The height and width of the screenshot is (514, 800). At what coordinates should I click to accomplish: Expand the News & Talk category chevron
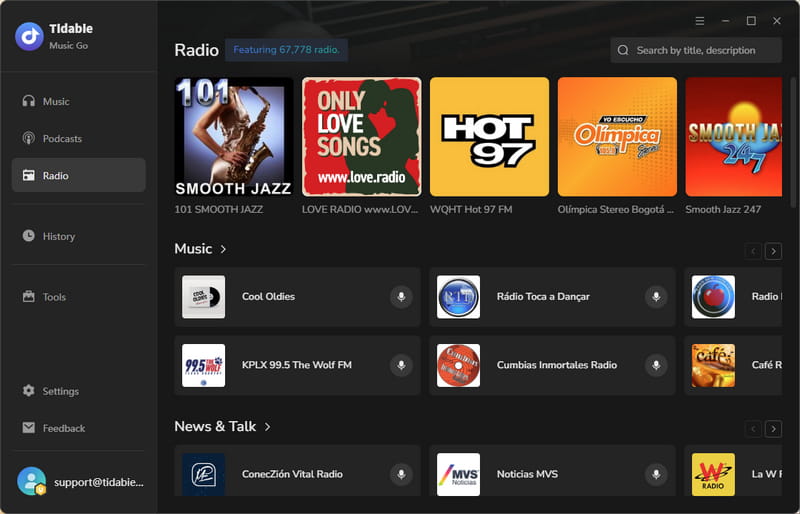267,427
